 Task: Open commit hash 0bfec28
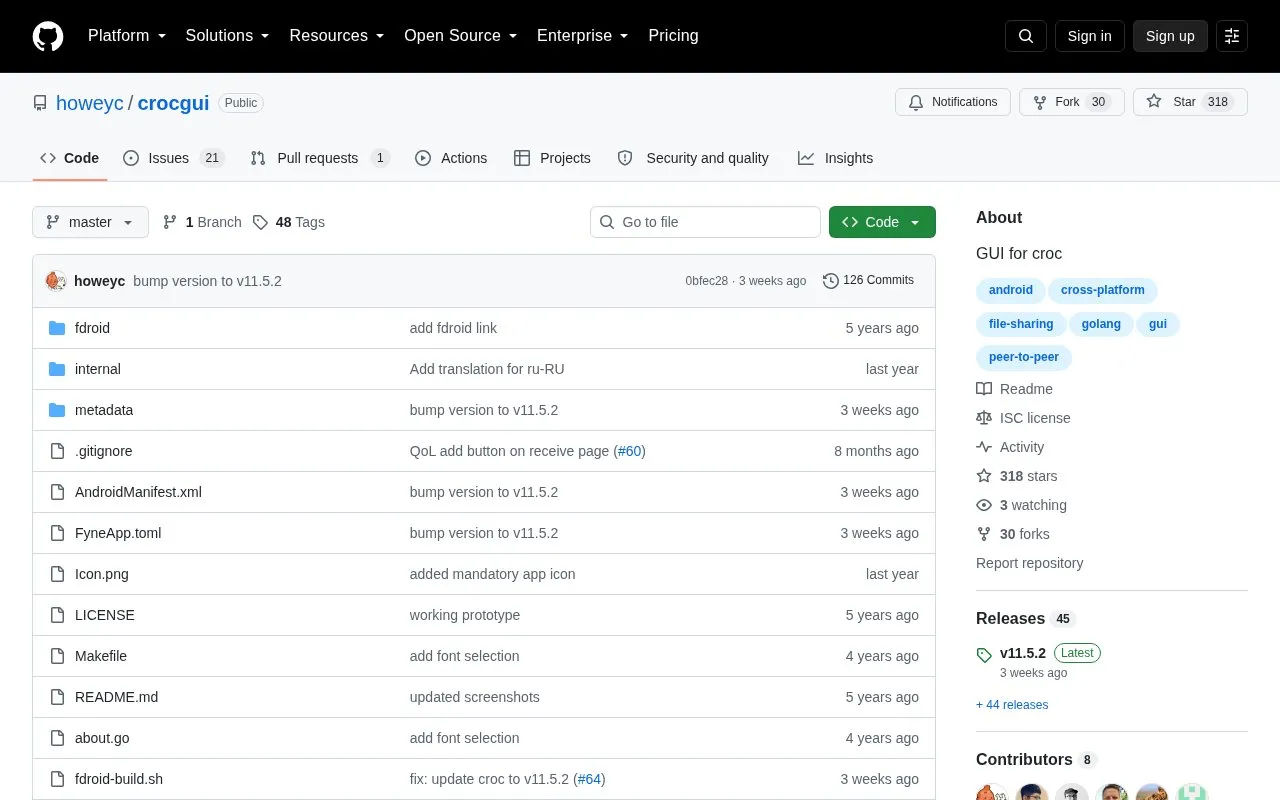(707, 281)
